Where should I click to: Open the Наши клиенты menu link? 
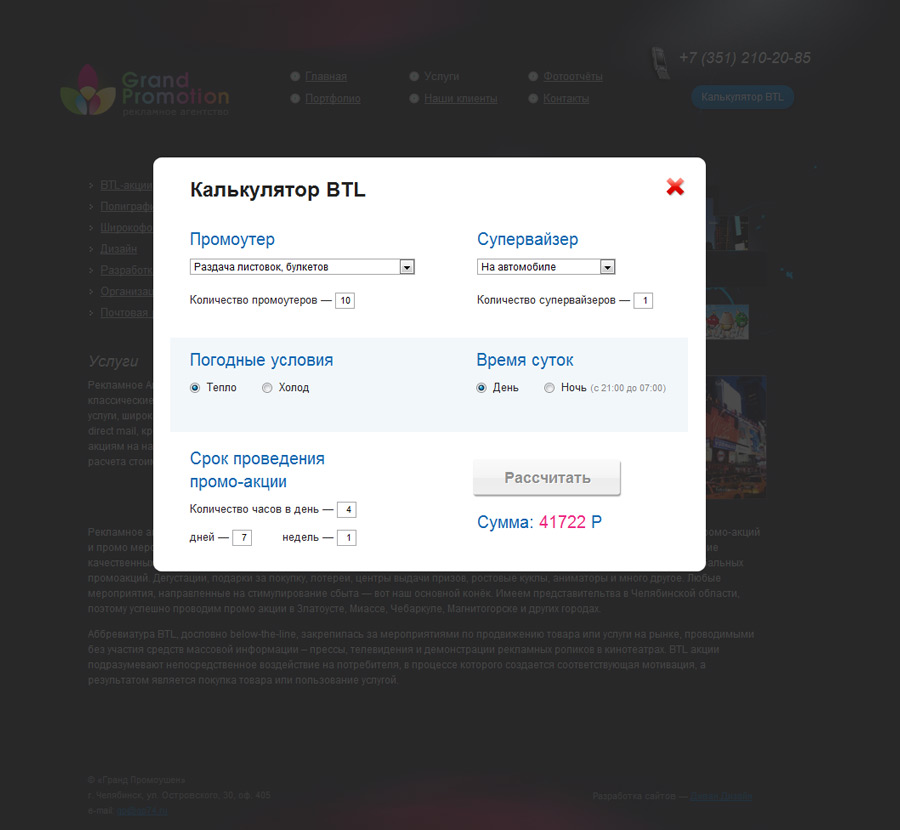coord(460,99)
